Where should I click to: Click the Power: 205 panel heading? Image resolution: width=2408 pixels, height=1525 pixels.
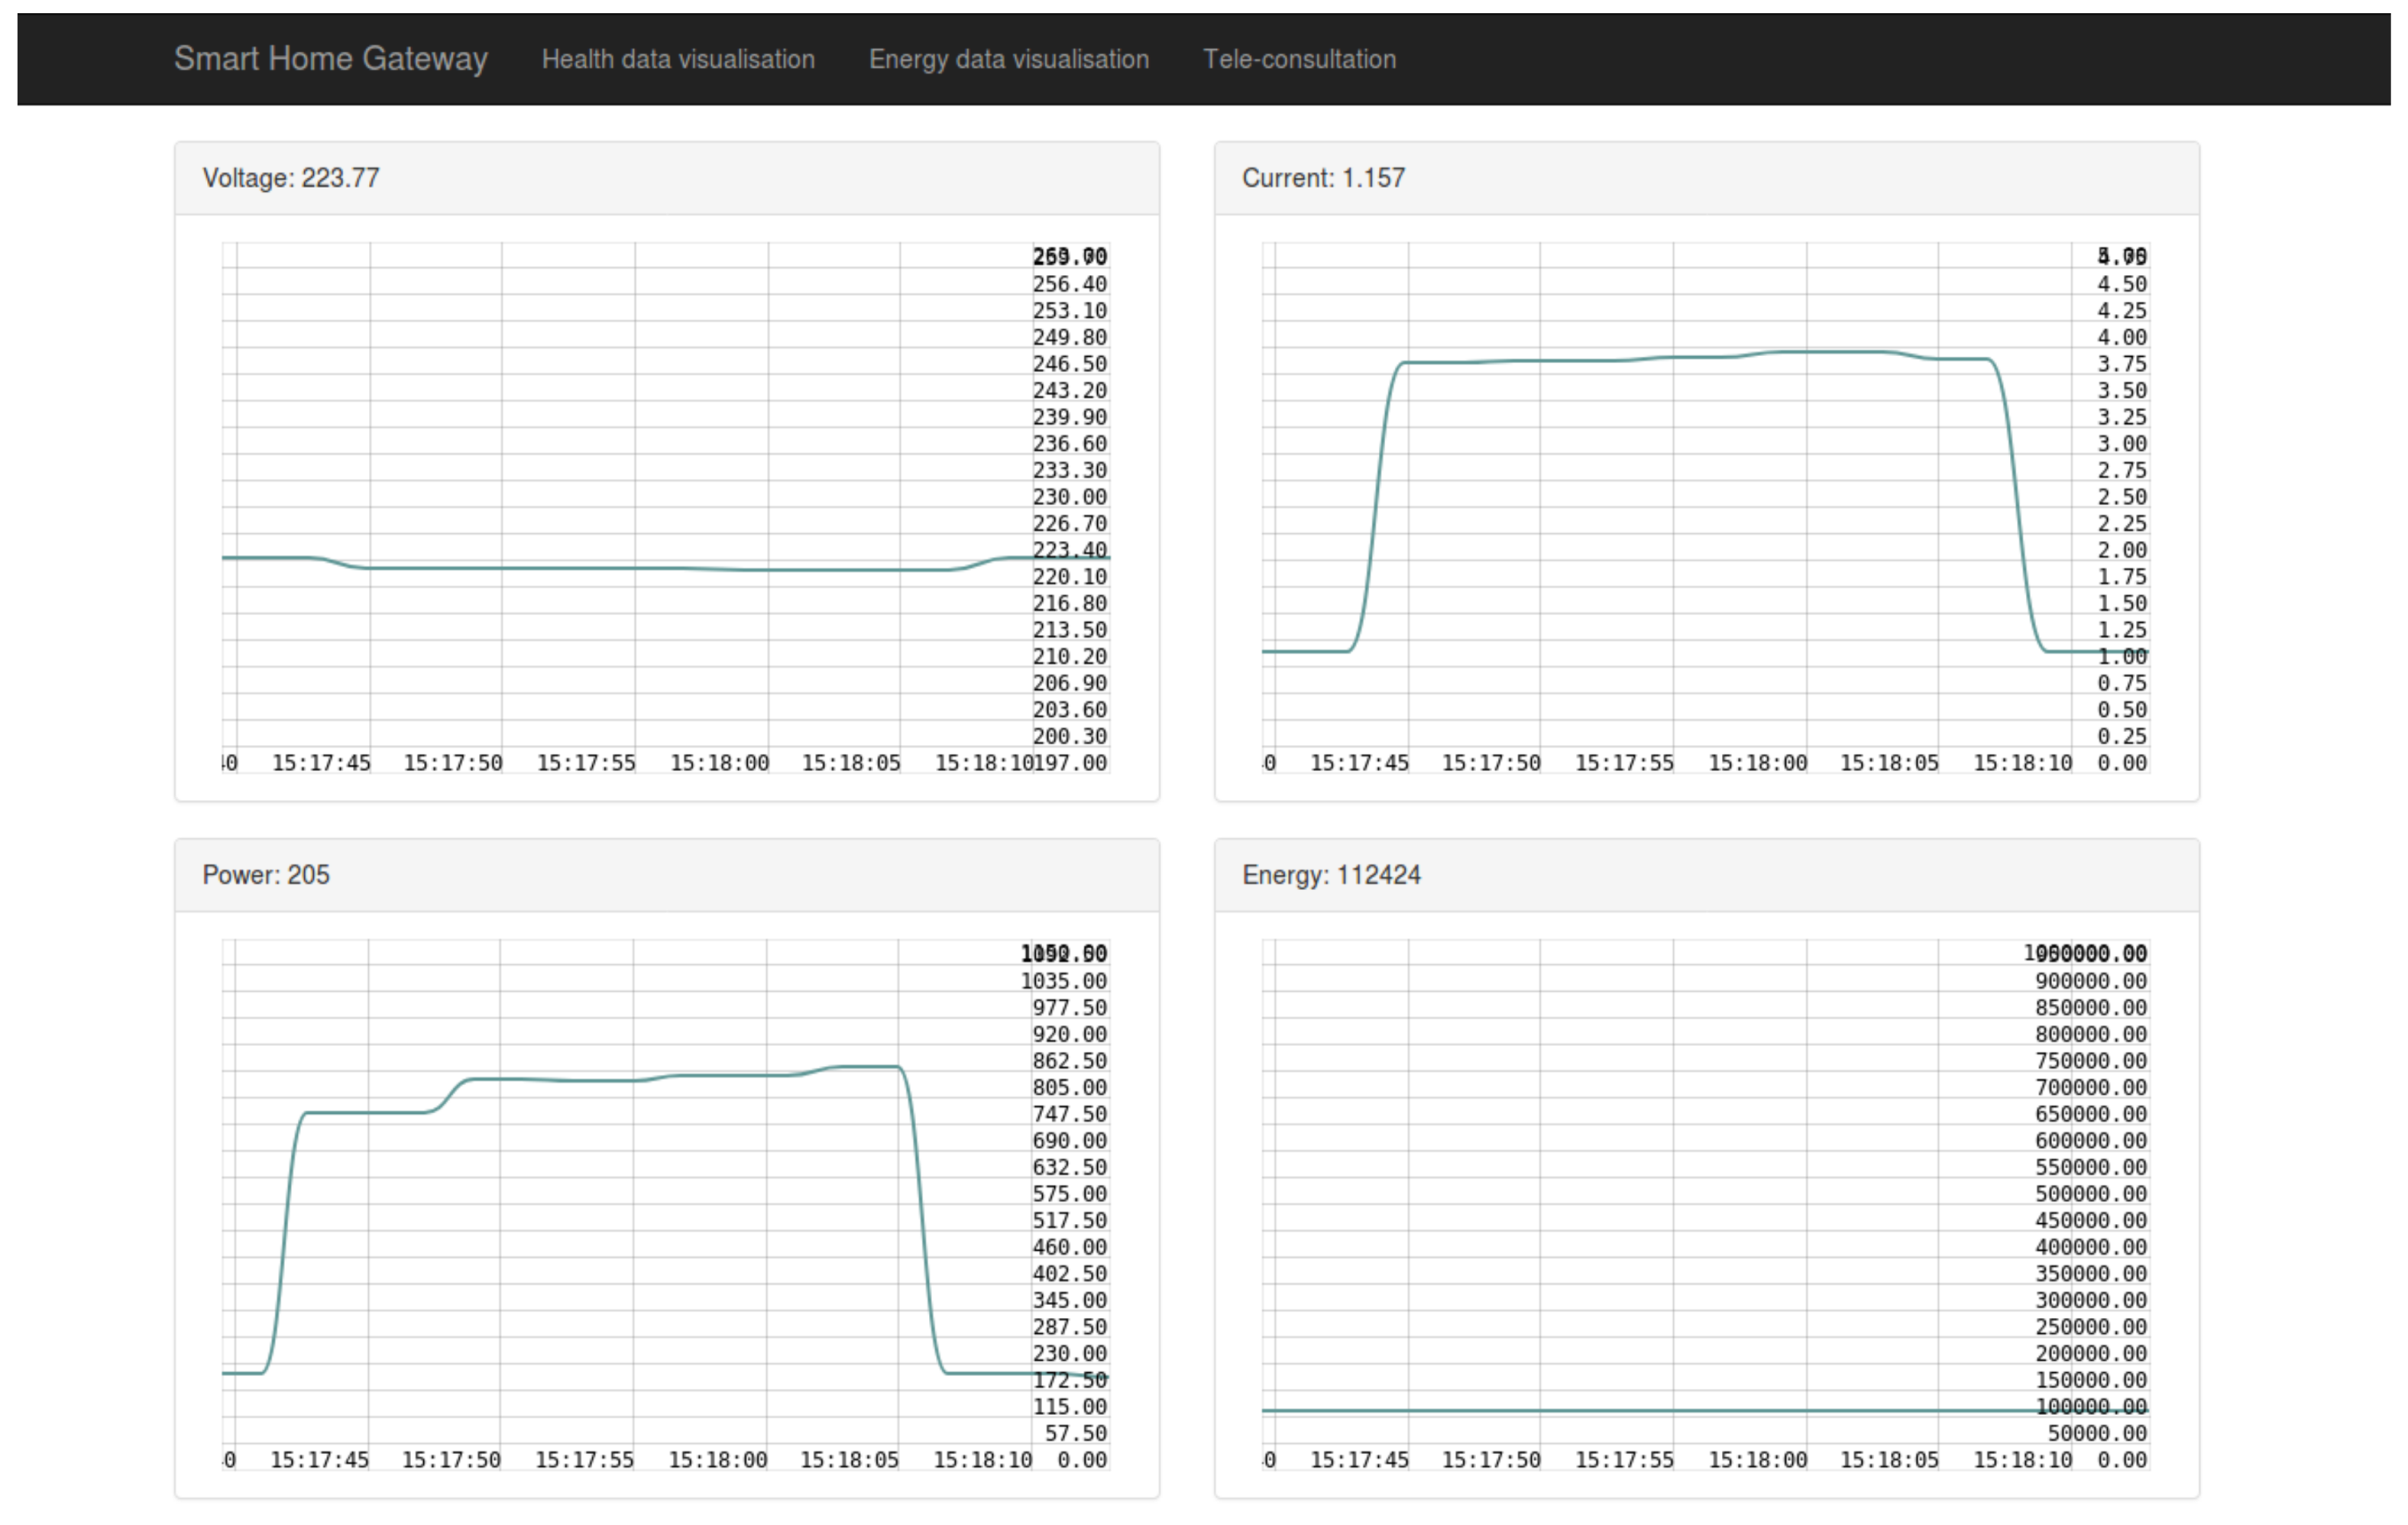click(266, 875)
